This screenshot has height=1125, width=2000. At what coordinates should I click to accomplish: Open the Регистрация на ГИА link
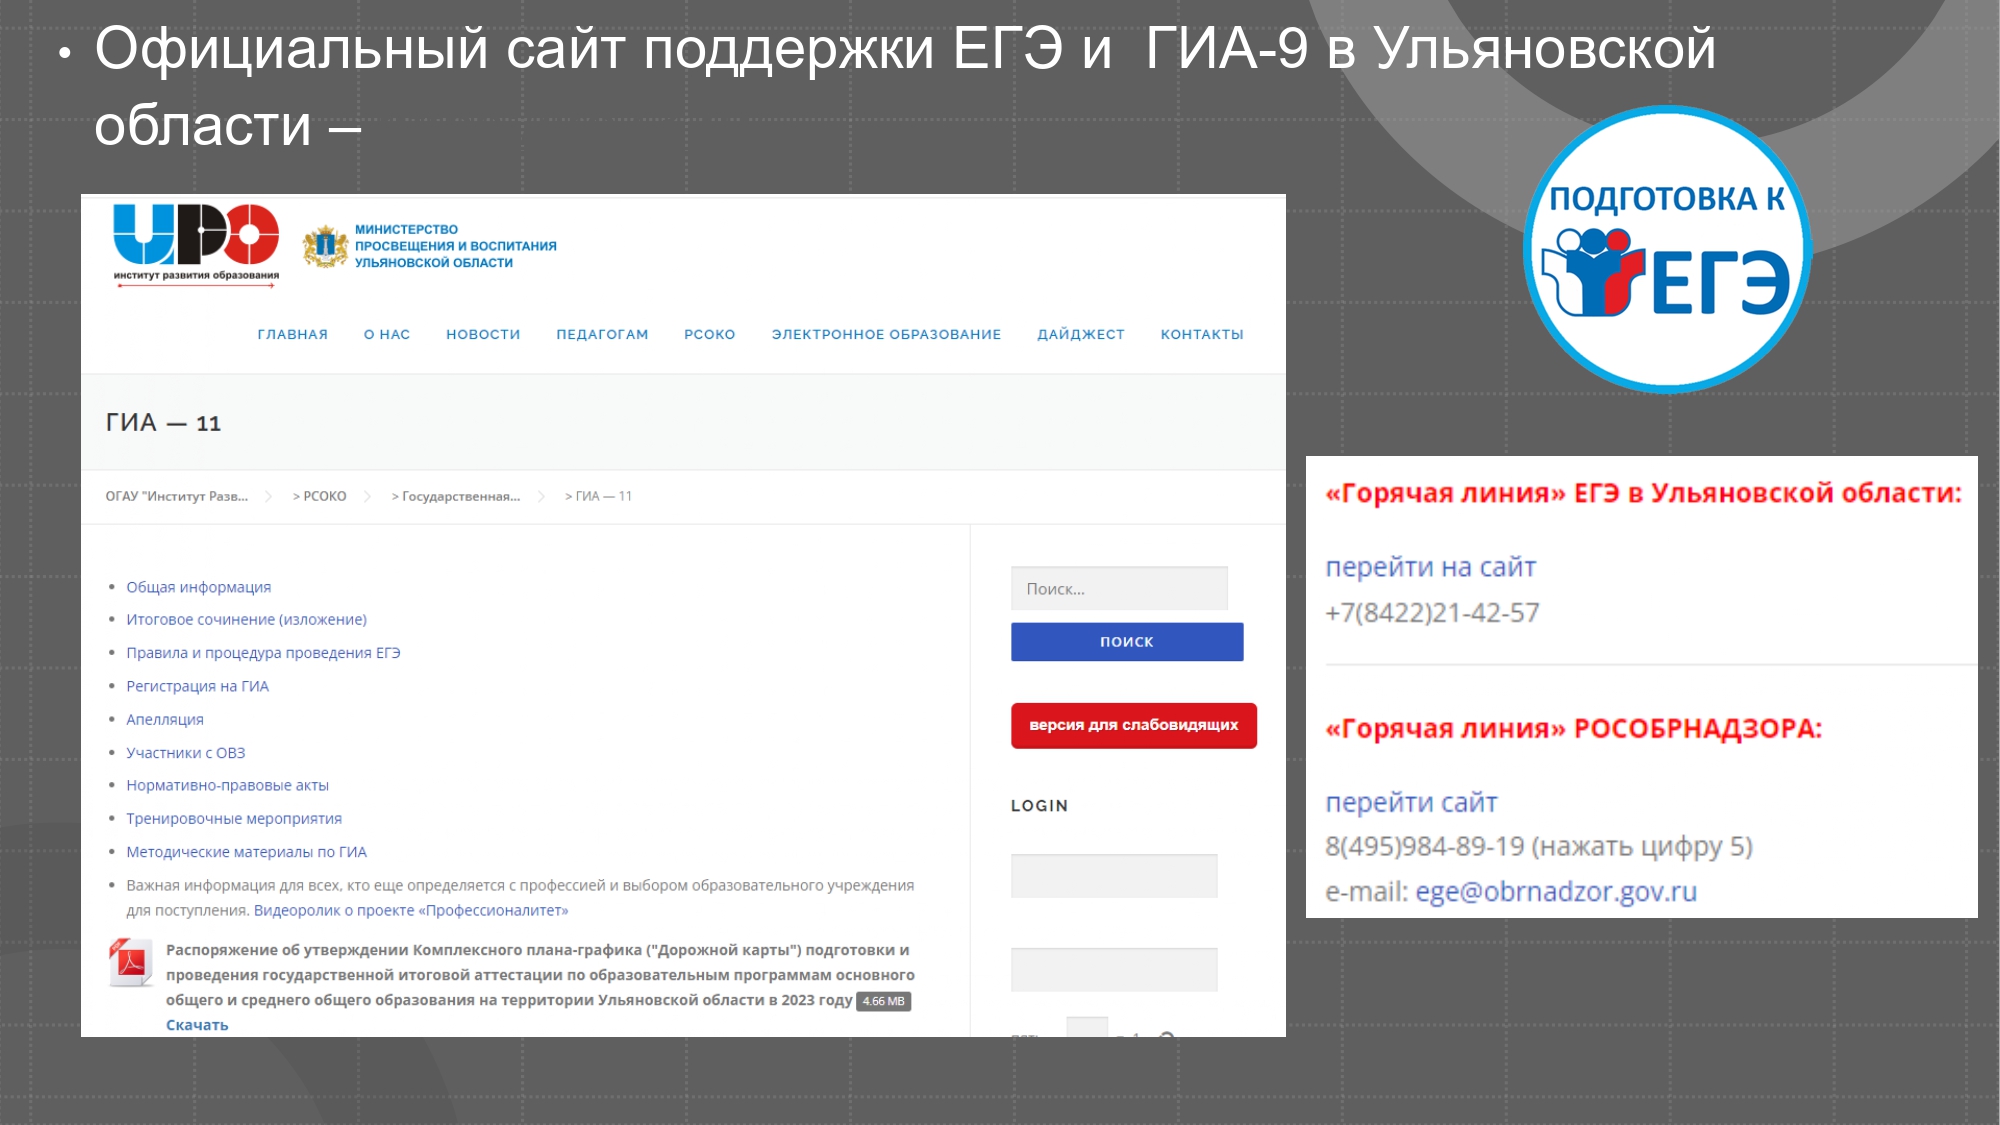pos(197,686)
